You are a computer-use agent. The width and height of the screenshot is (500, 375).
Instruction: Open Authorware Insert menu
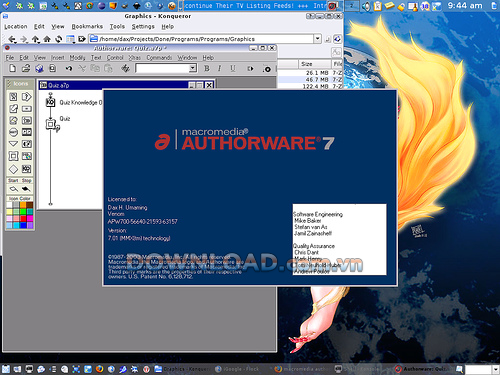(x=58, y=58)
